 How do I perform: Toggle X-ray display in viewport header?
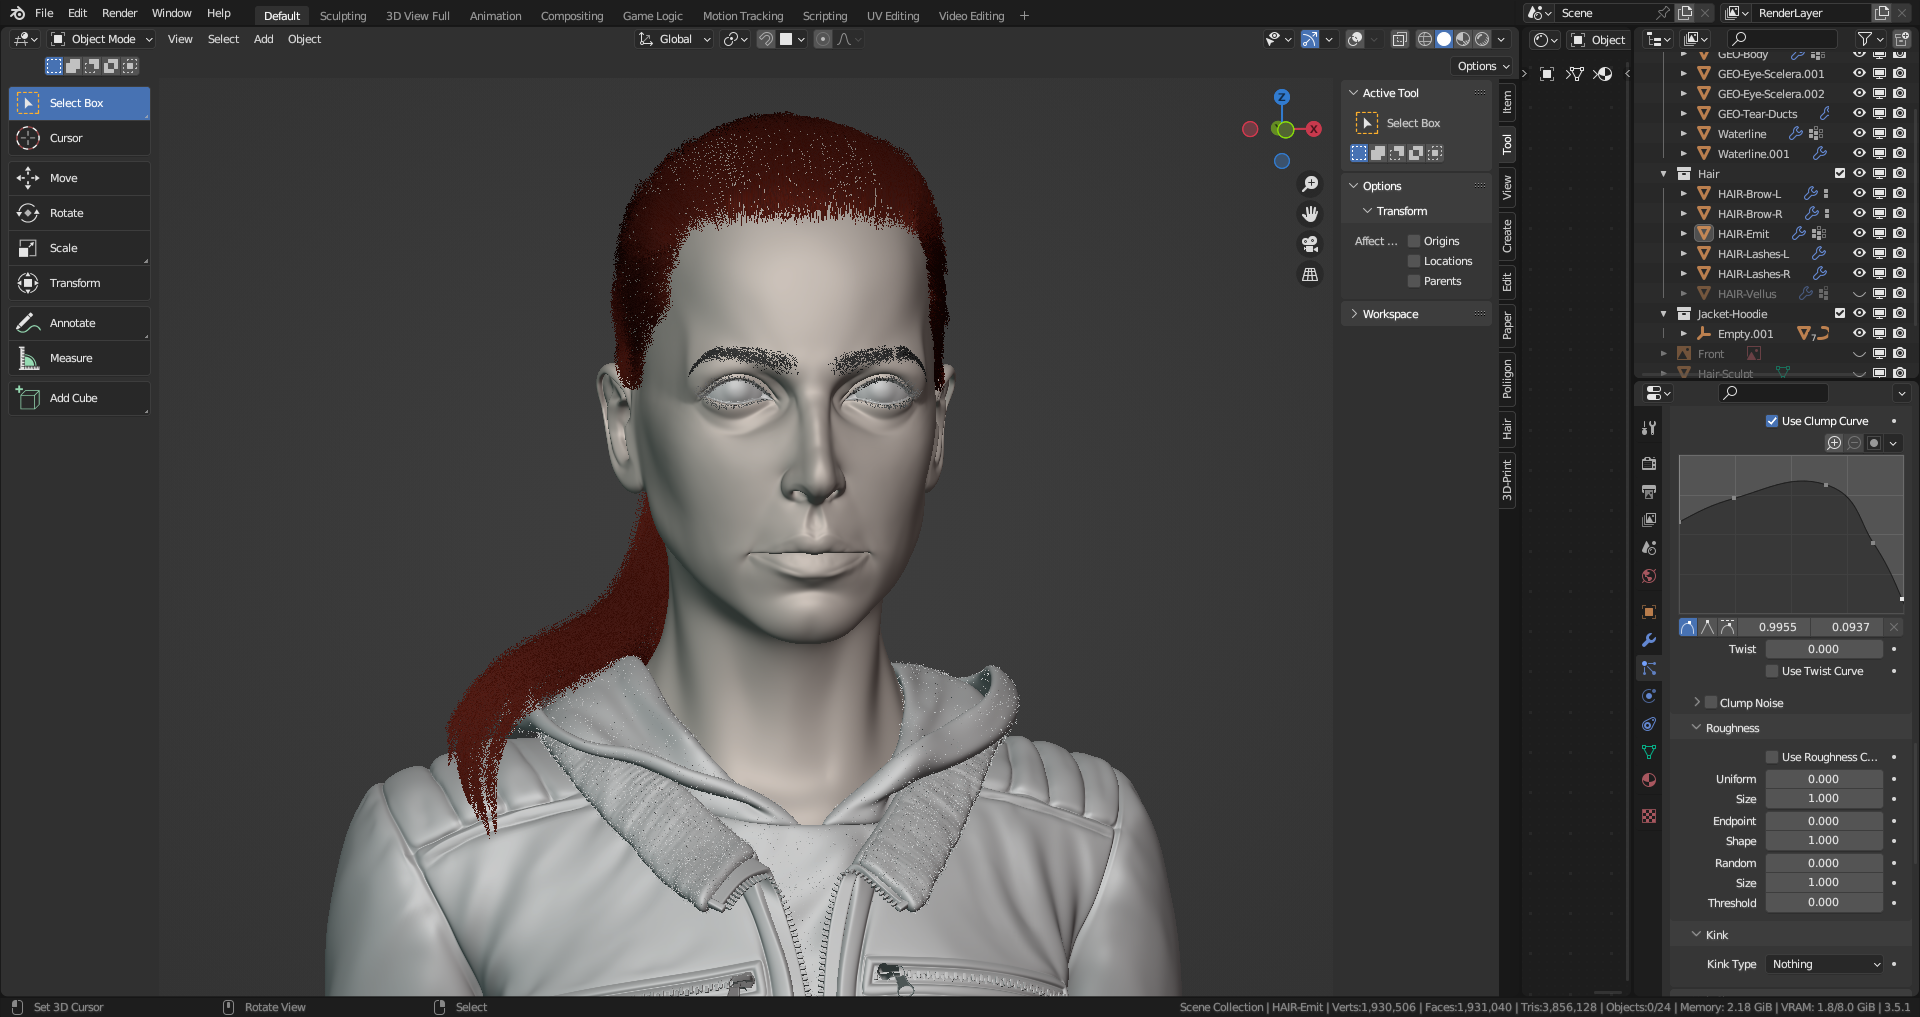[x=1400, y=39]
